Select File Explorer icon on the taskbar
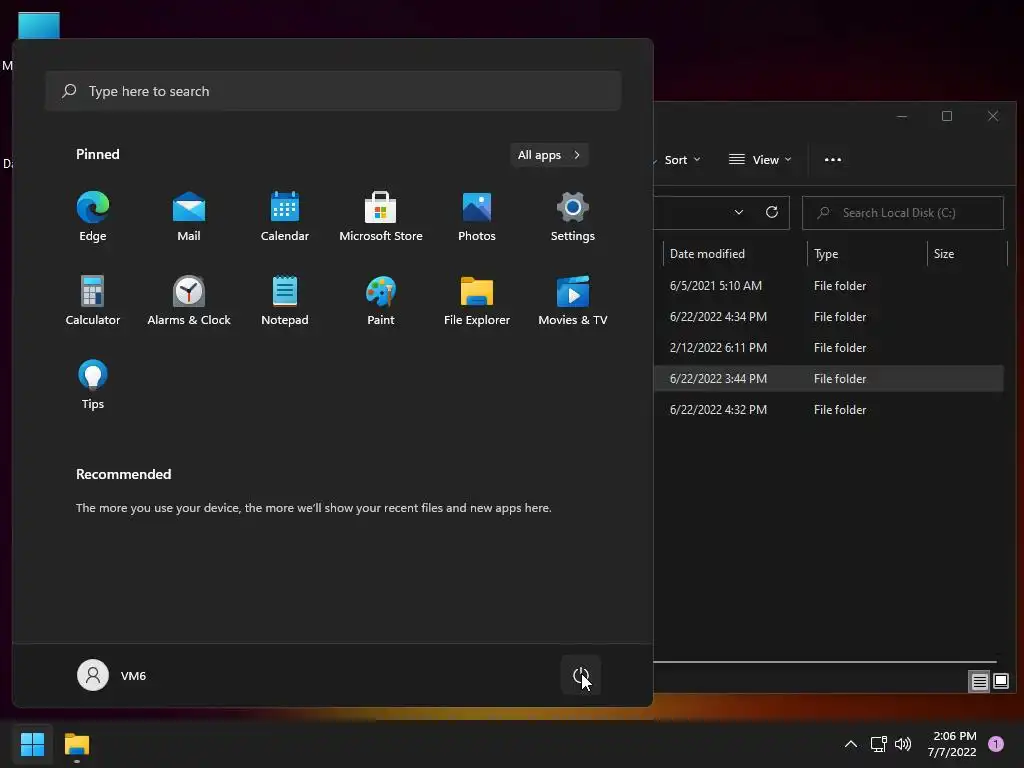 tap(76, 744)
